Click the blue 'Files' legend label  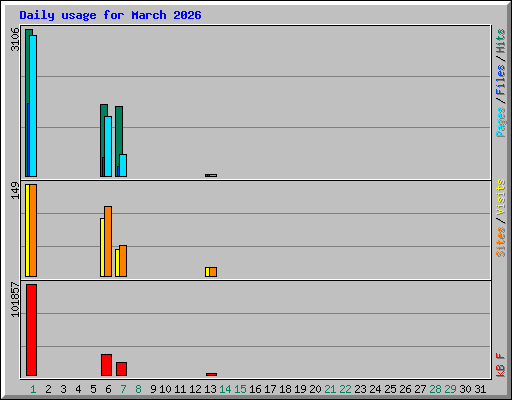click(x=500, y=80)
